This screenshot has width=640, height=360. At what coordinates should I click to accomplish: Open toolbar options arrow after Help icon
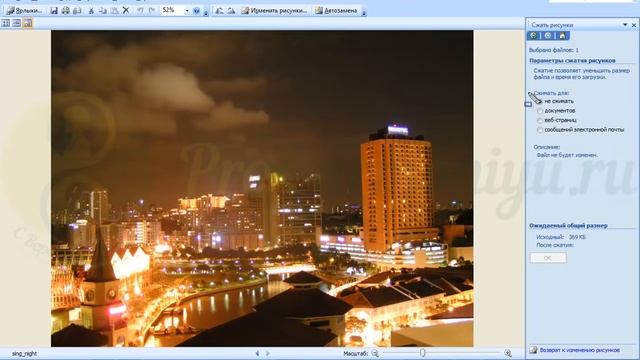206,12
